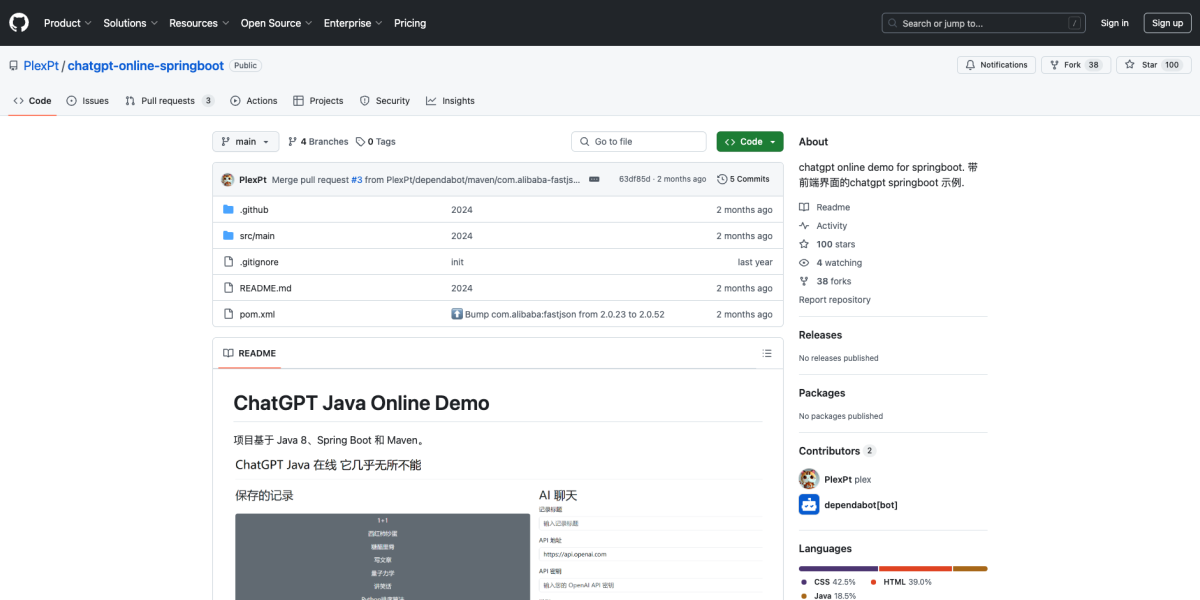Click the Sign up button
1200x600 pixels.
coord(1167,22)
